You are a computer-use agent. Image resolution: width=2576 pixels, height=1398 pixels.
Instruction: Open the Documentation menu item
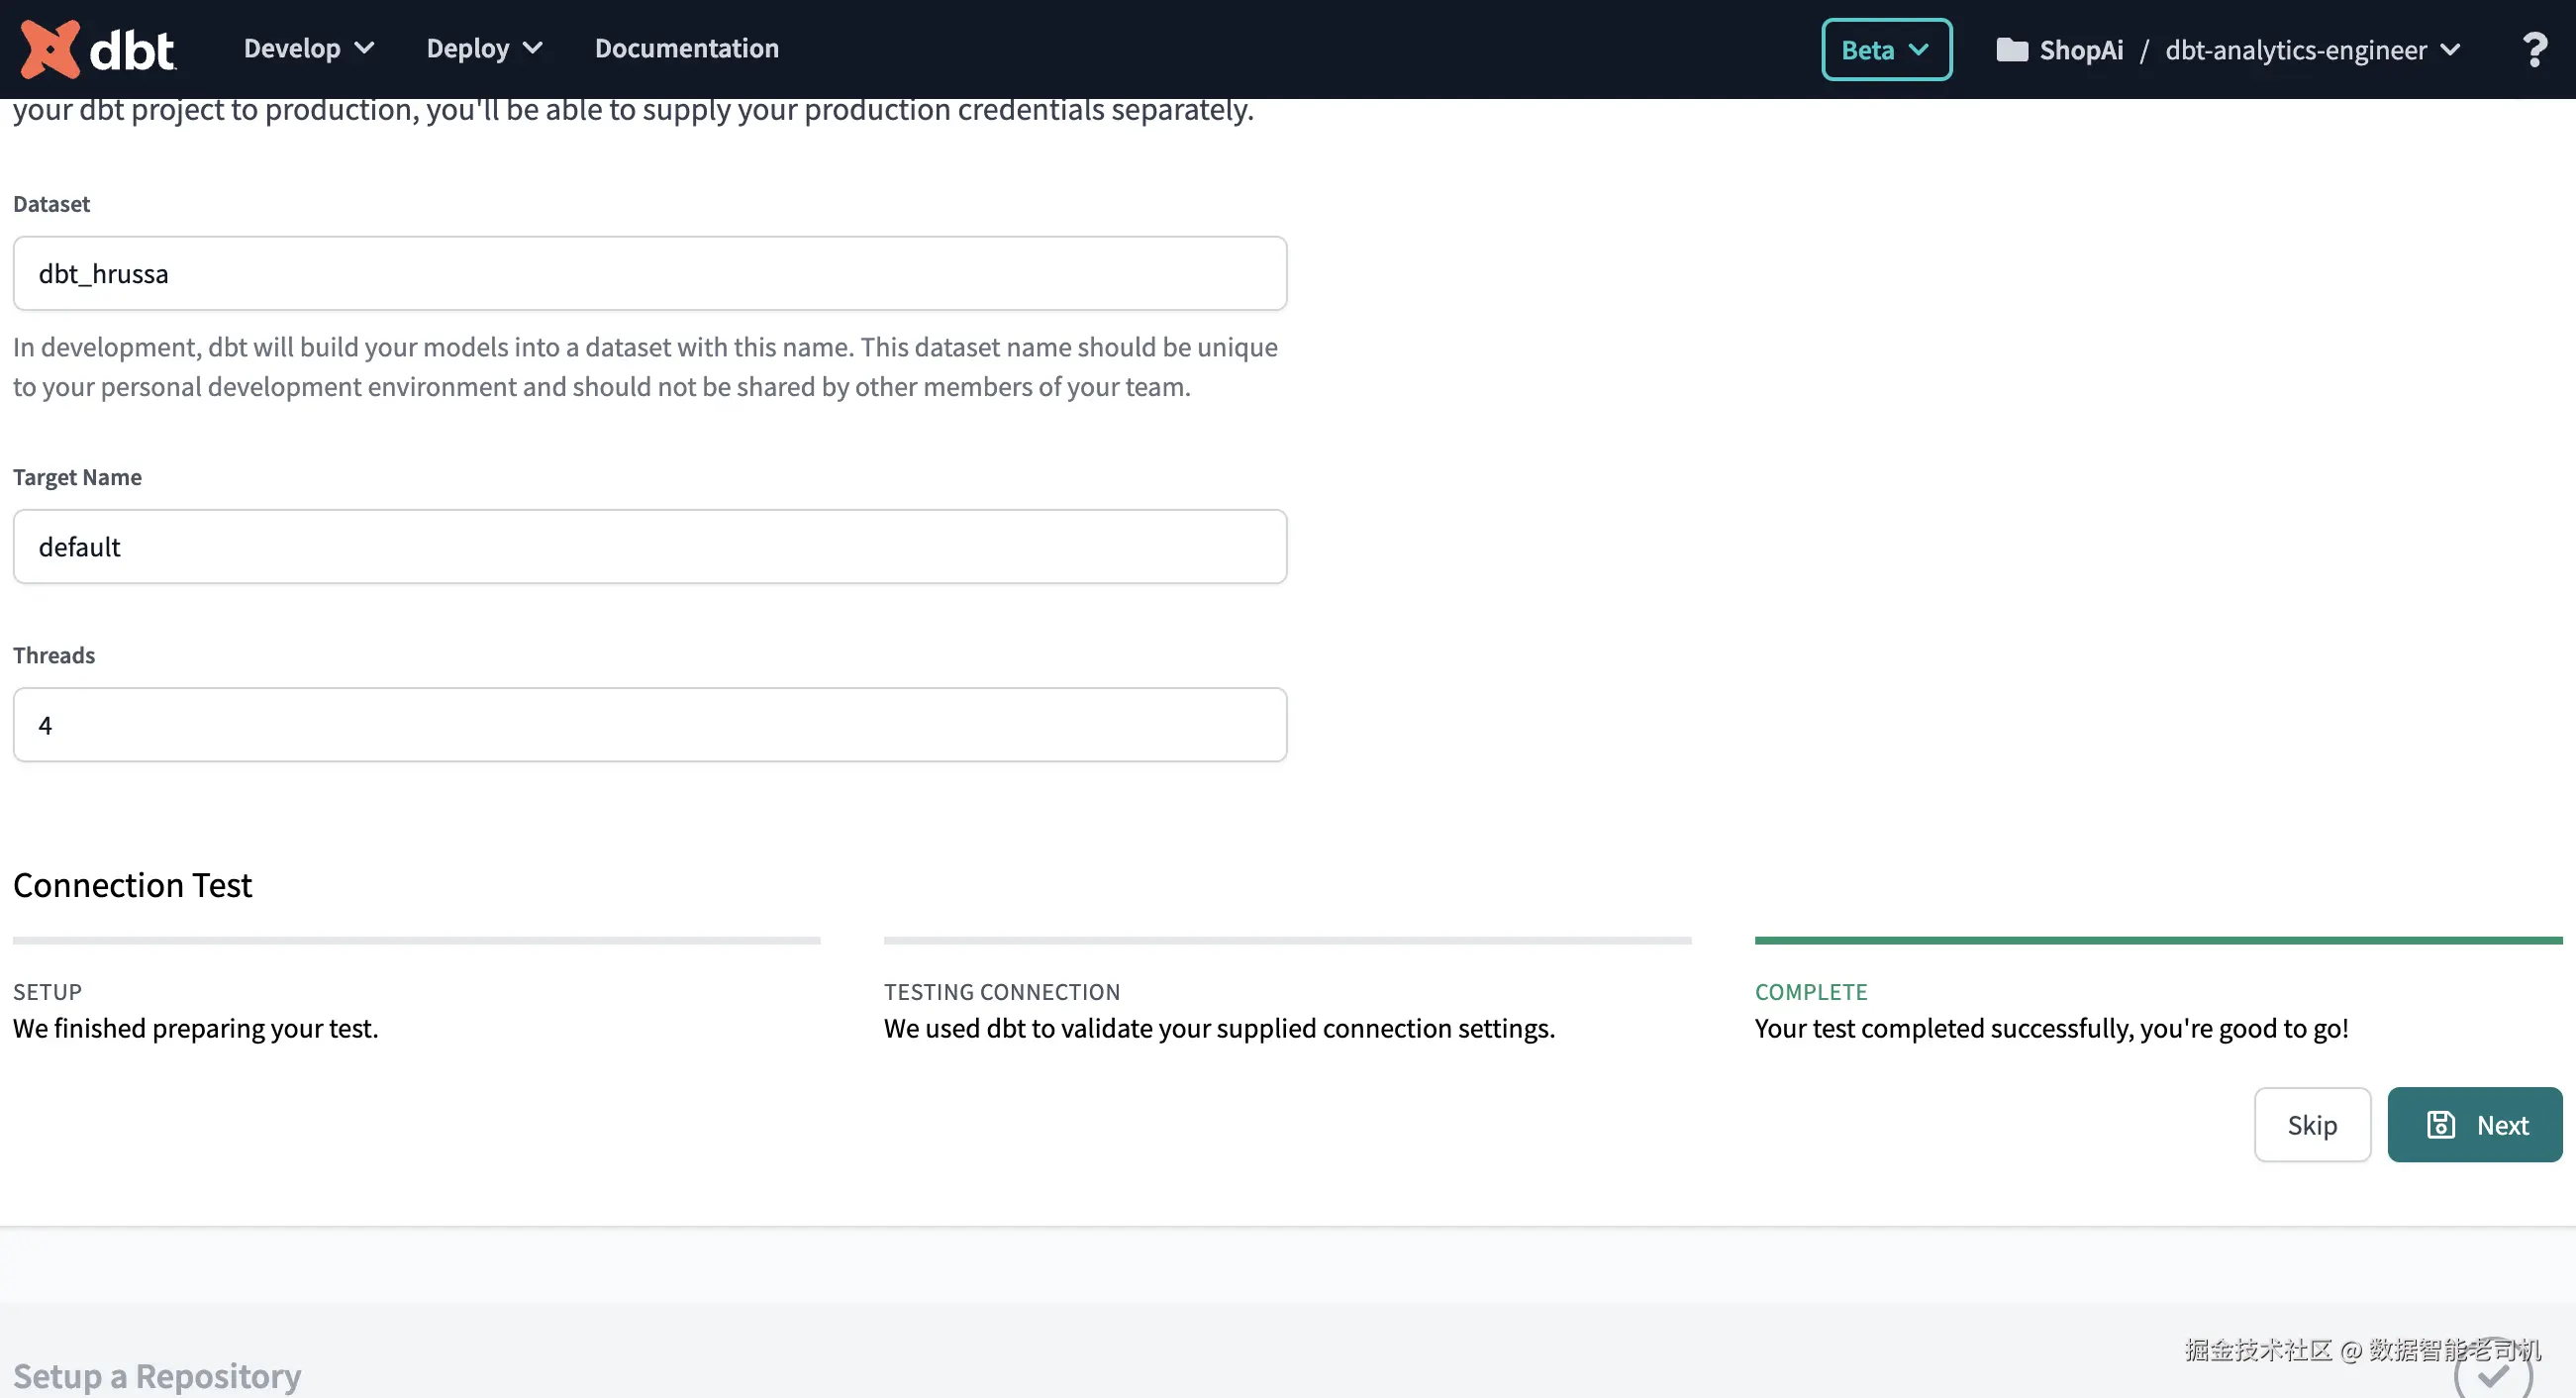tap(686, 49)
